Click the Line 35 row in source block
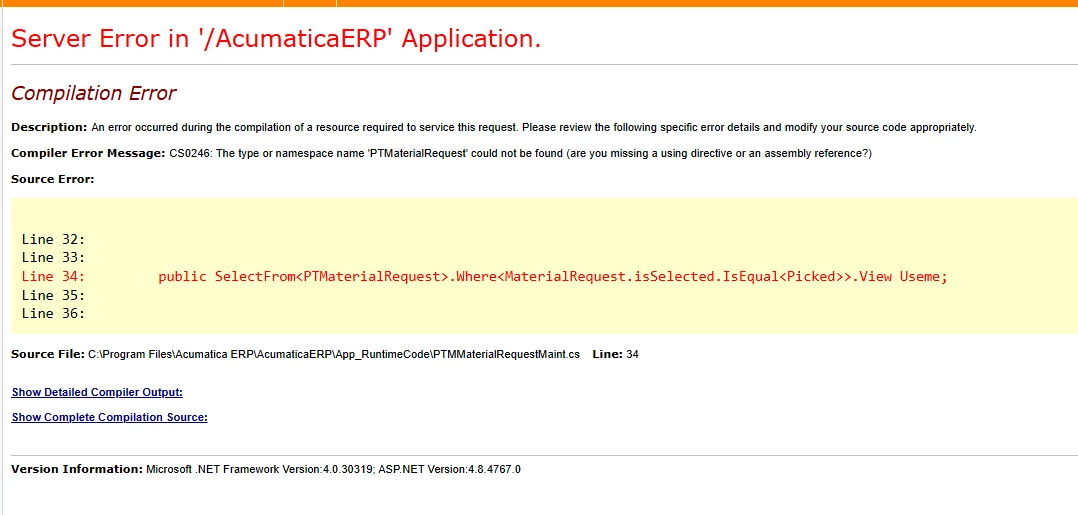Screen dimensions: 1078x515 [x=54, y=295]
